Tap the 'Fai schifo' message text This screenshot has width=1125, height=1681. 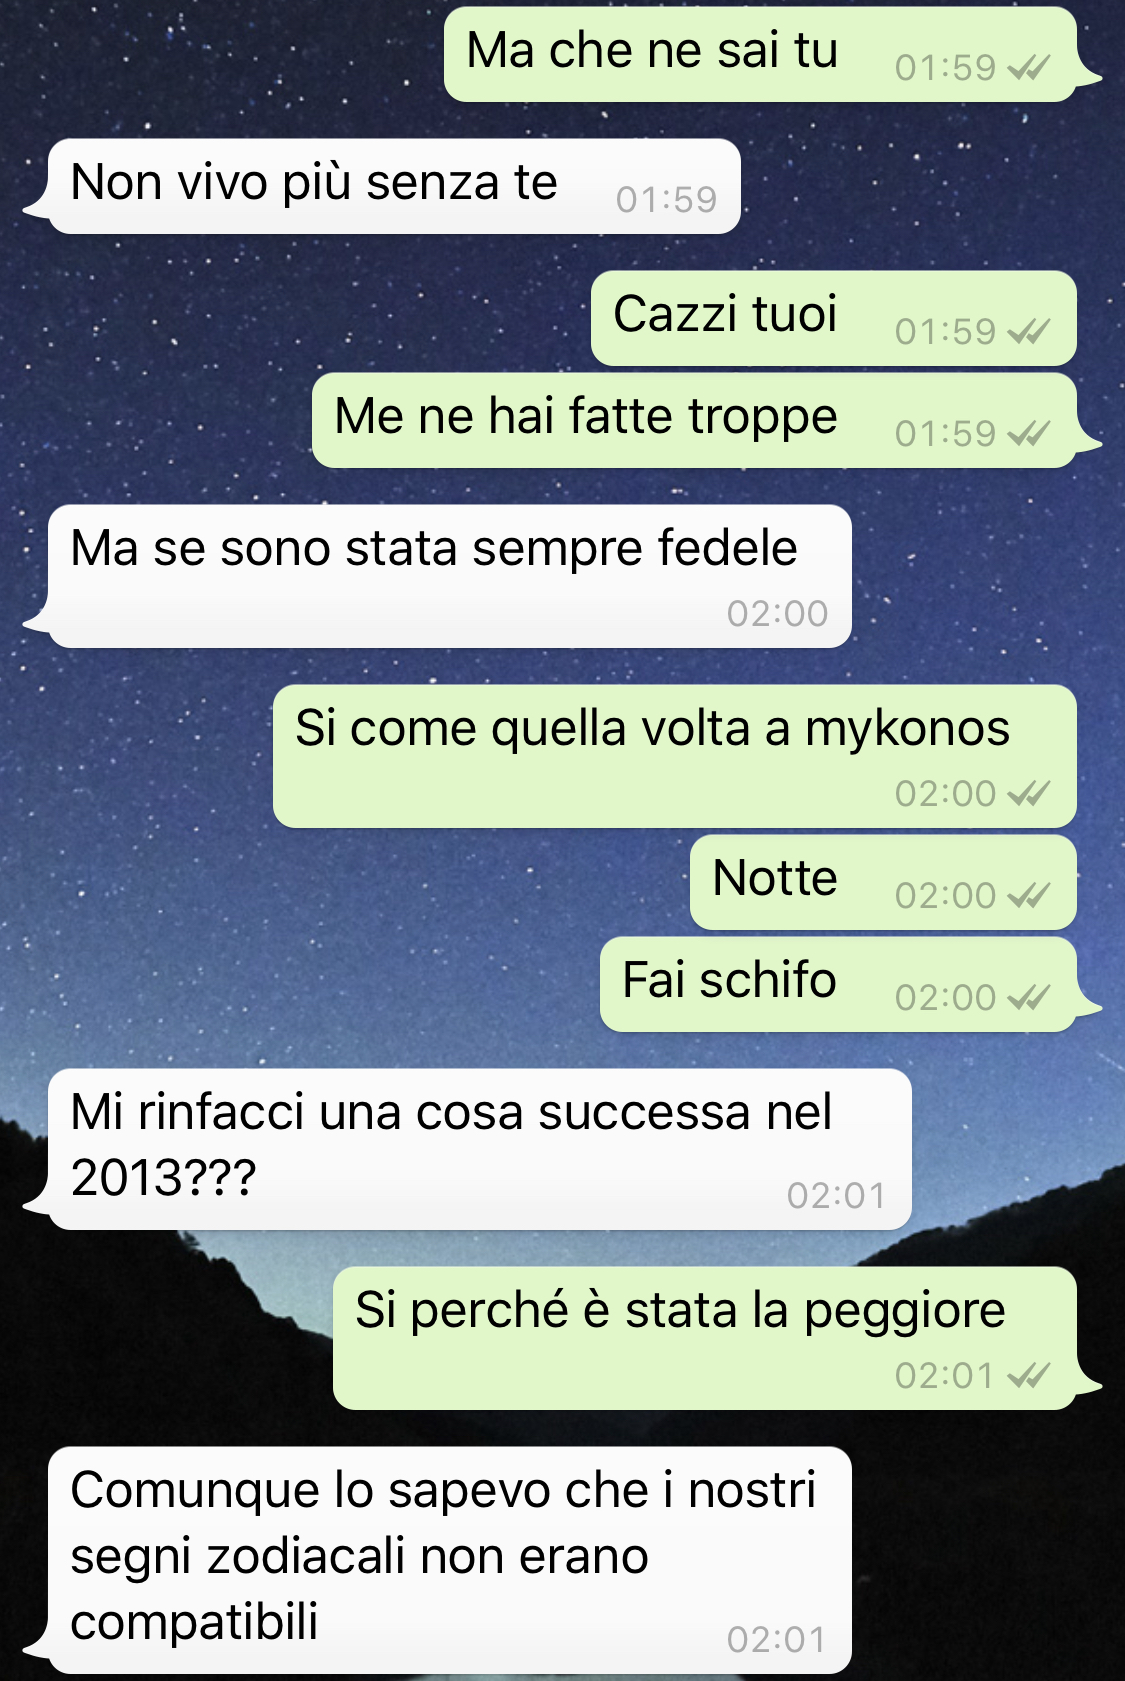729,980
